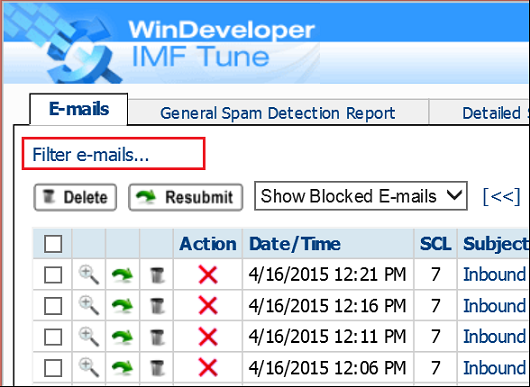Sort by the Action column header

208,244
